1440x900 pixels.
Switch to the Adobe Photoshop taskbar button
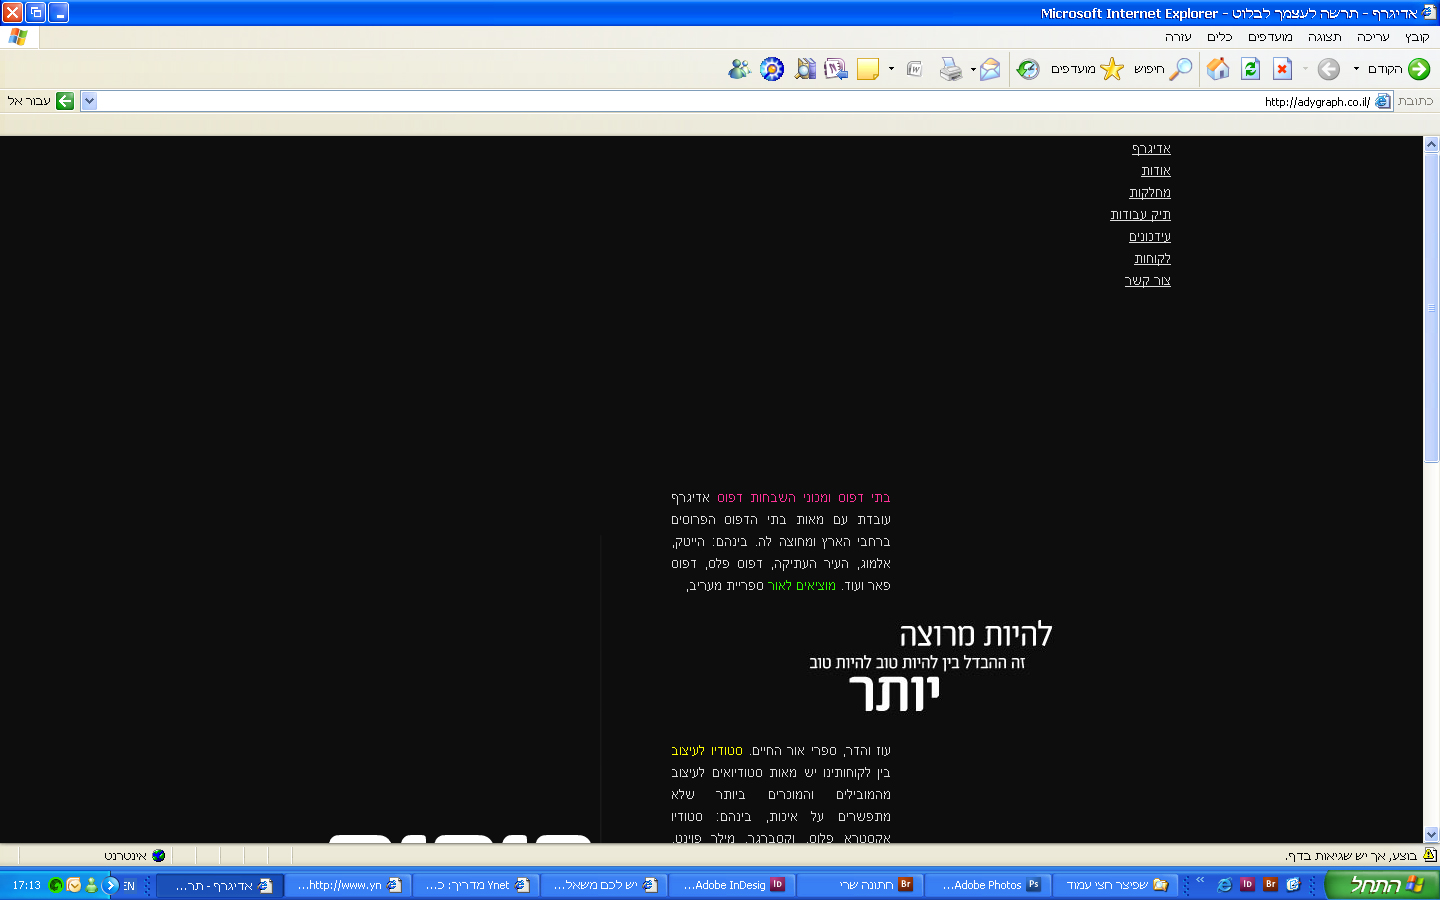coord(987,885)
